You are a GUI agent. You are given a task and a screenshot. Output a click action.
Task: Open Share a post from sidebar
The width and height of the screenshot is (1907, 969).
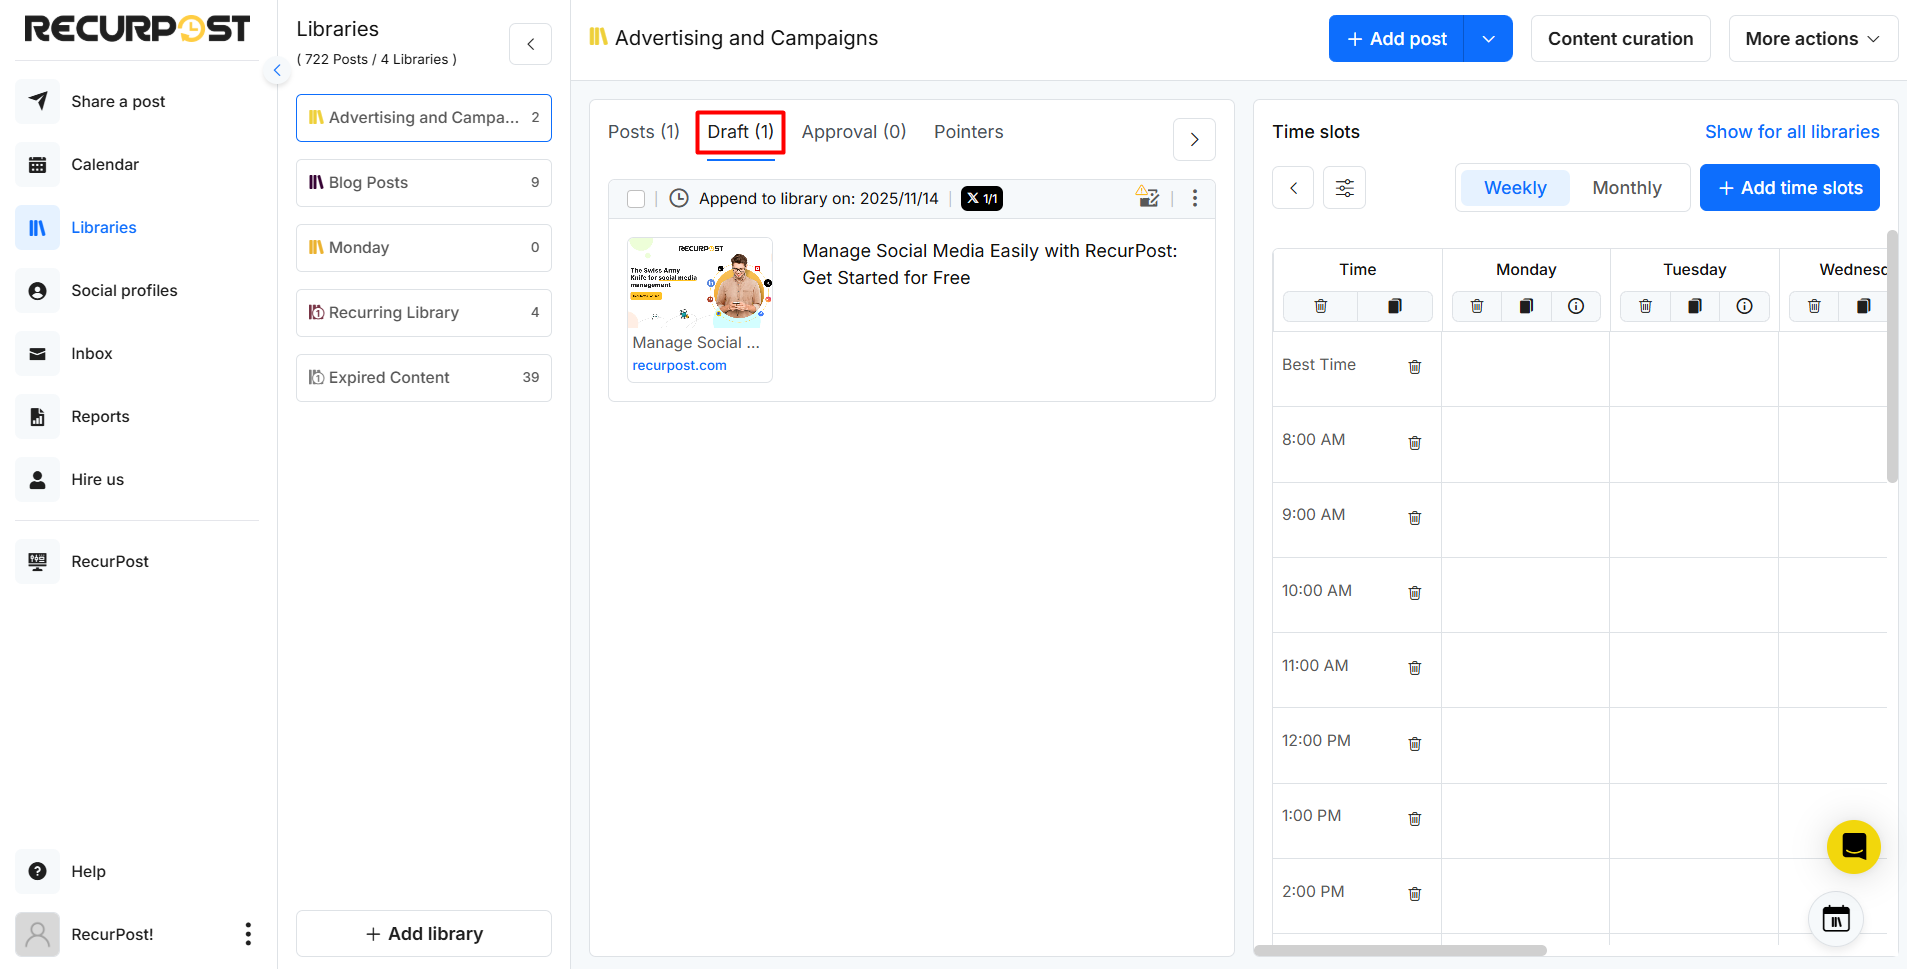coord(118,101)
